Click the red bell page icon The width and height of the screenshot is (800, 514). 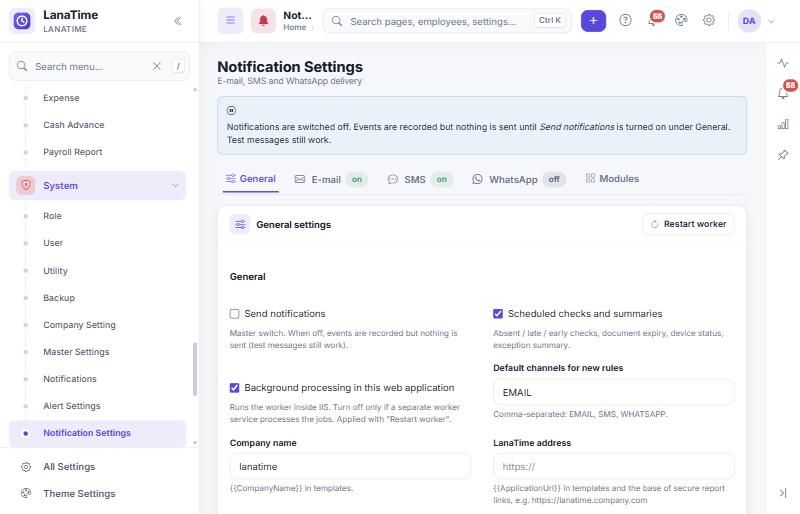(x=263, y=21)
